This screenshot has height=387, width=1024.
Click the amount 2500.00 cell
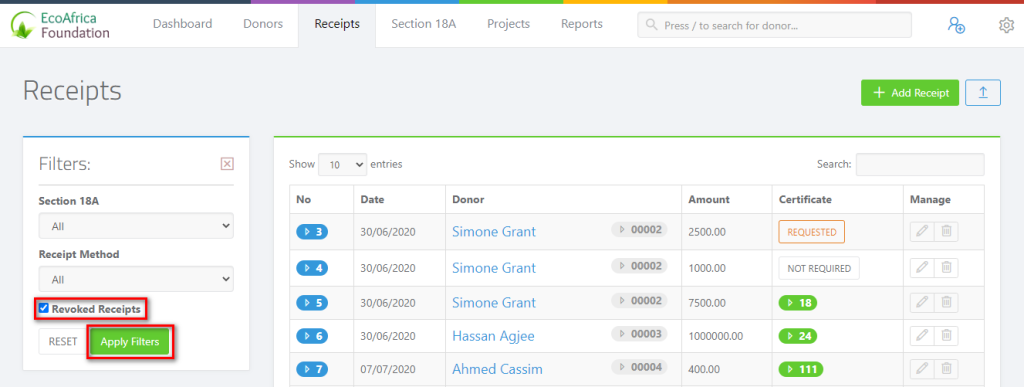point(726,232)
